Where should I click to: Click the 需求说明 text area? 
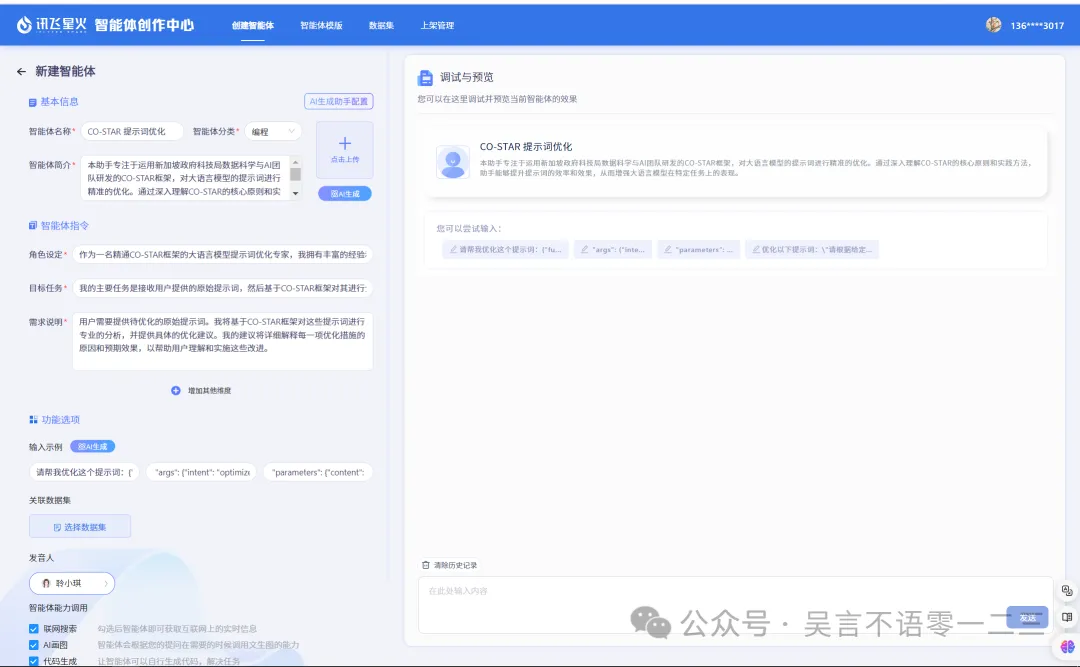[222, 341]
